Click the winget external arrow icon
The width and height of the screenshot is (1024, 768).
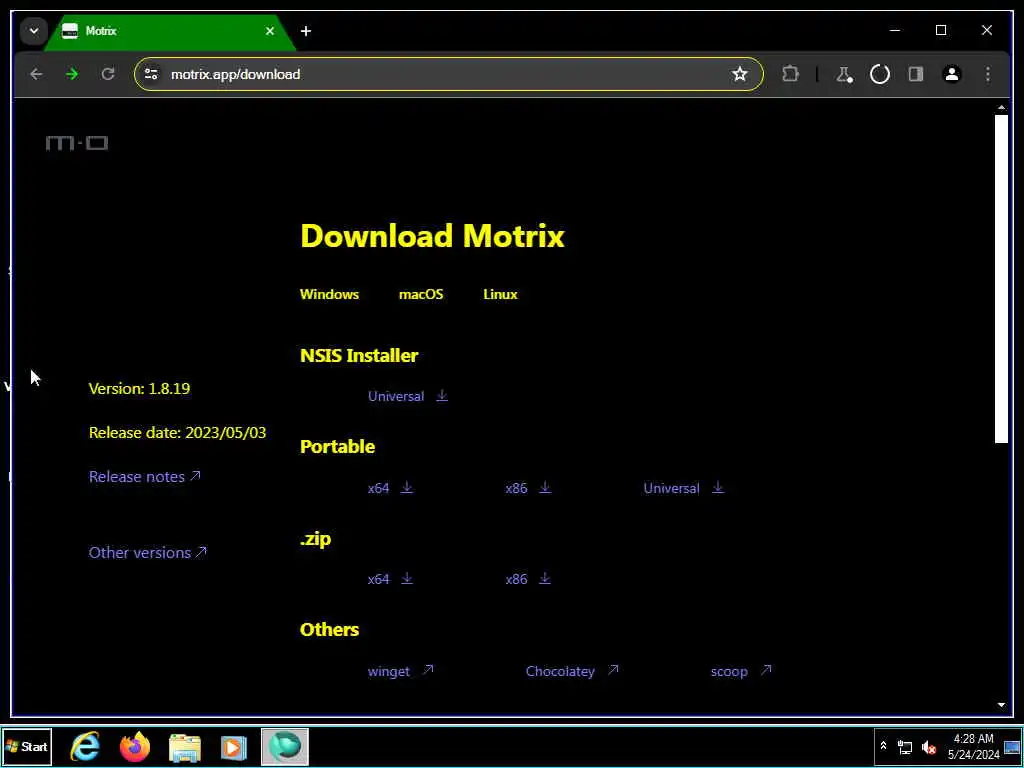point(428,669)
